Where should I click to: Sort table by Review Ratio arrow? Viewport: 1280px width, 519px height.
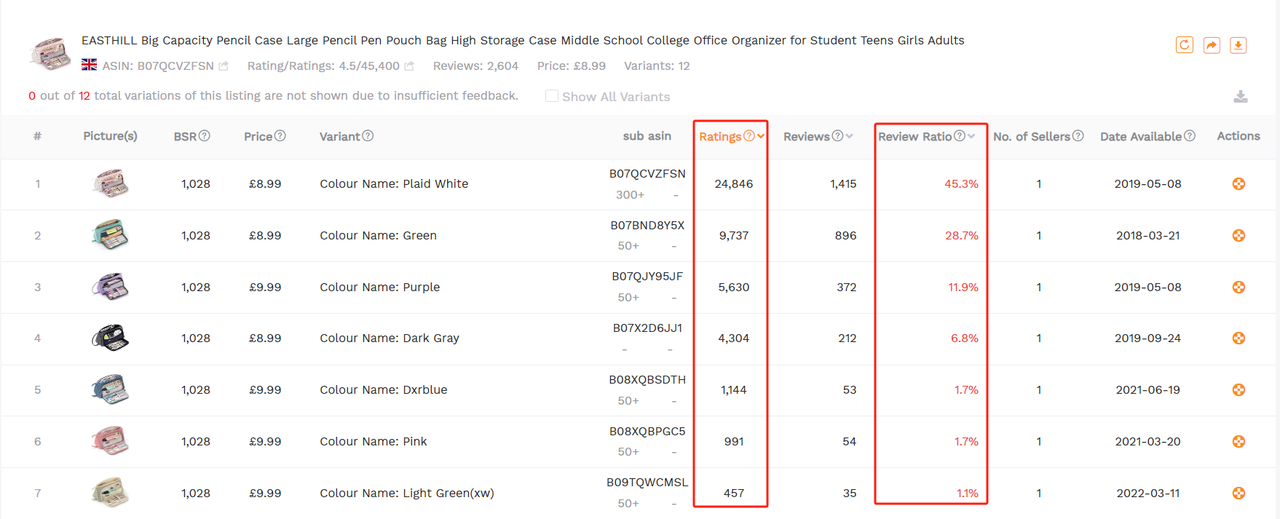[x=972, y=137]
